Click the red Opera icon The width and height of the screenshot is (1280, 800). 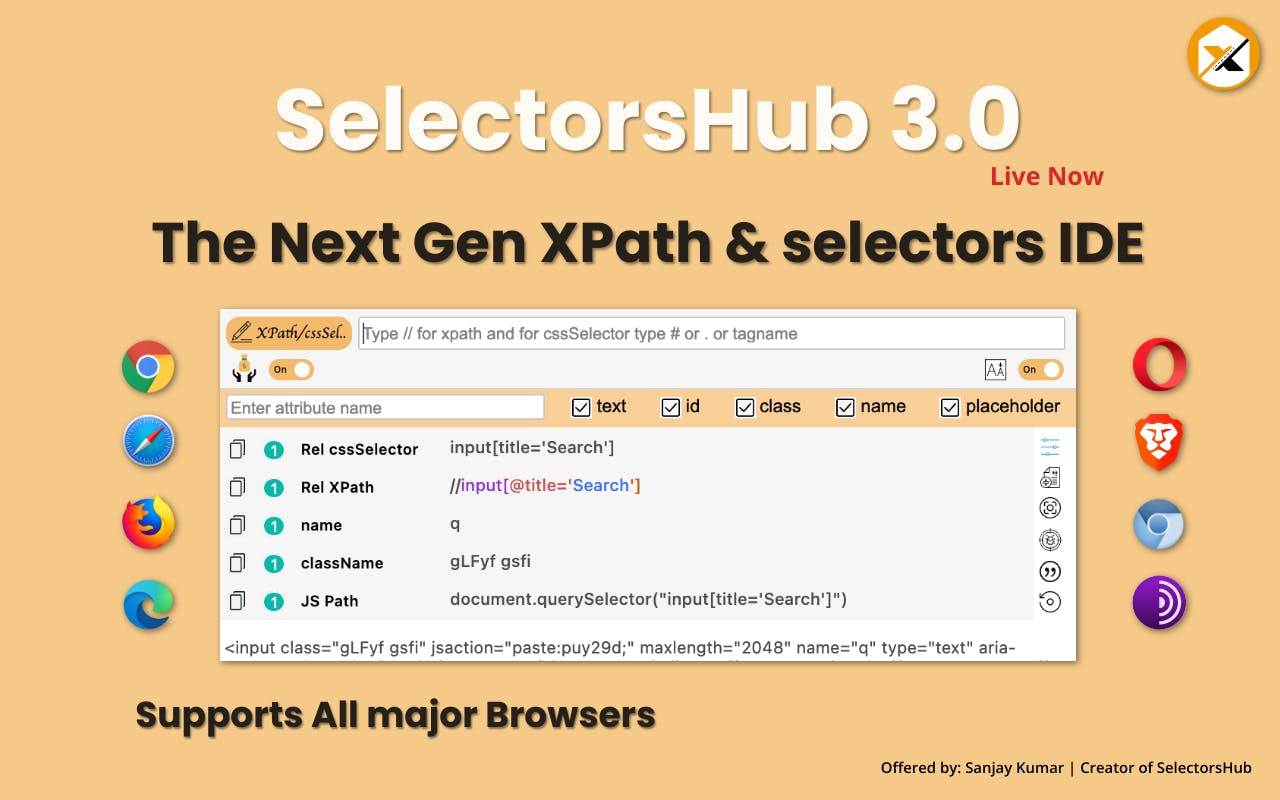click(x=1159, y=365)
